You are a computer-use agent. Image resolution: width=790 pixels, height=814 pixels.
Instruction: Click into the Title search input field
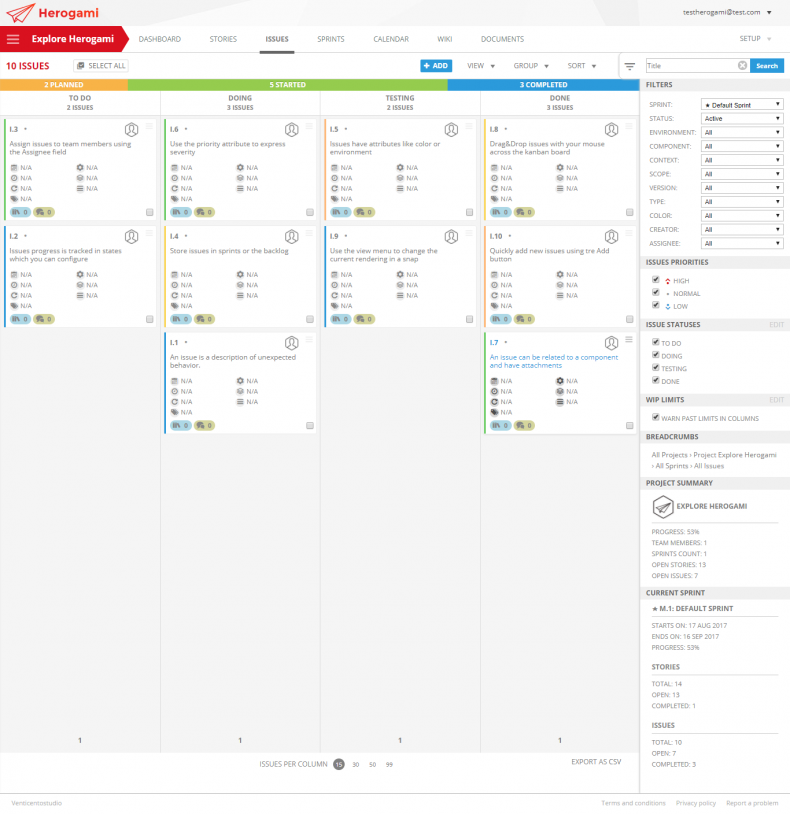click(690, 66)
